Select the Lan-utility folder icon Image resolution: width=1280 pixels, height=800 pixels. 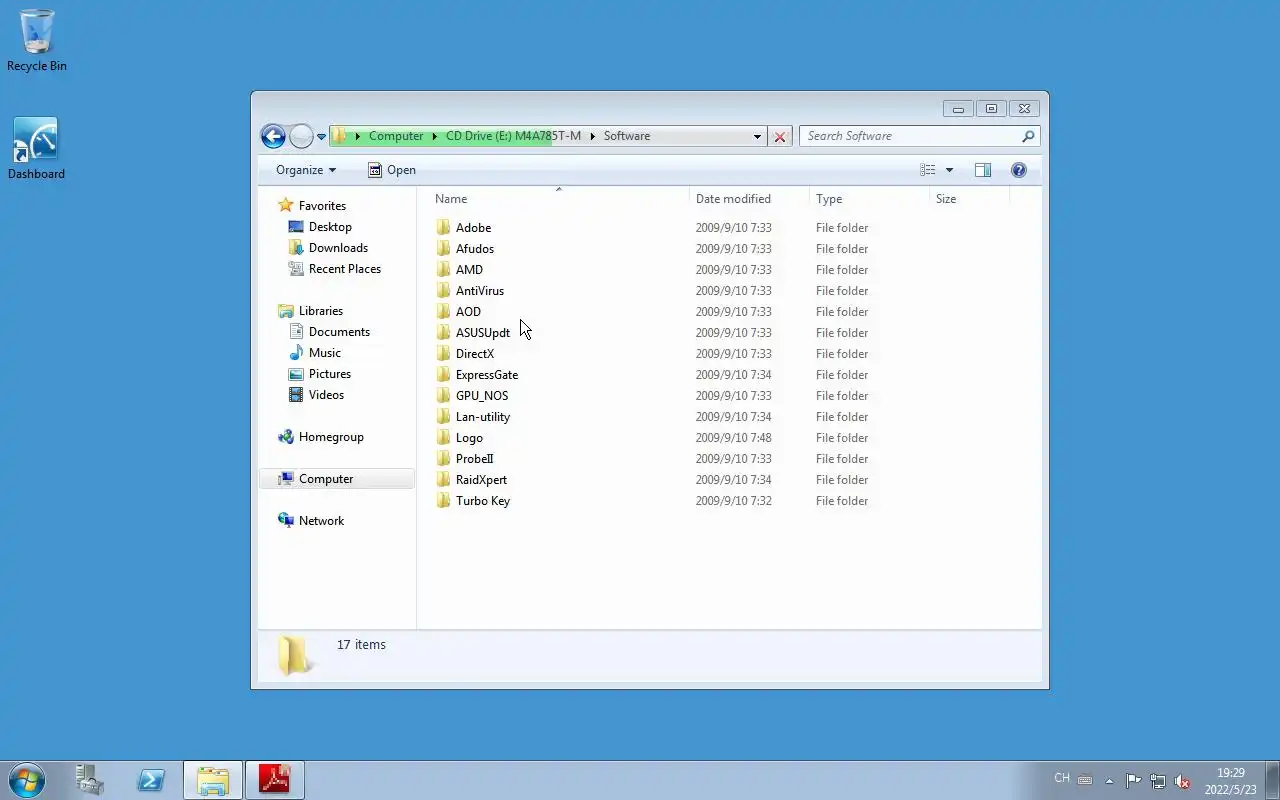tap(444, 417)
